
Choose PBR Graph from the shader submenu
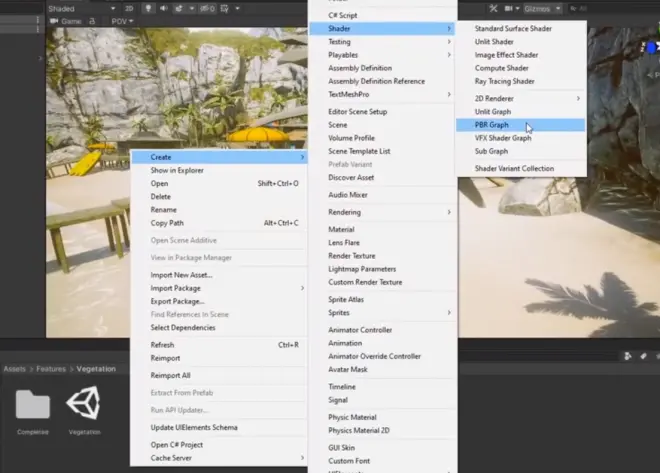[x=520, y=125]
